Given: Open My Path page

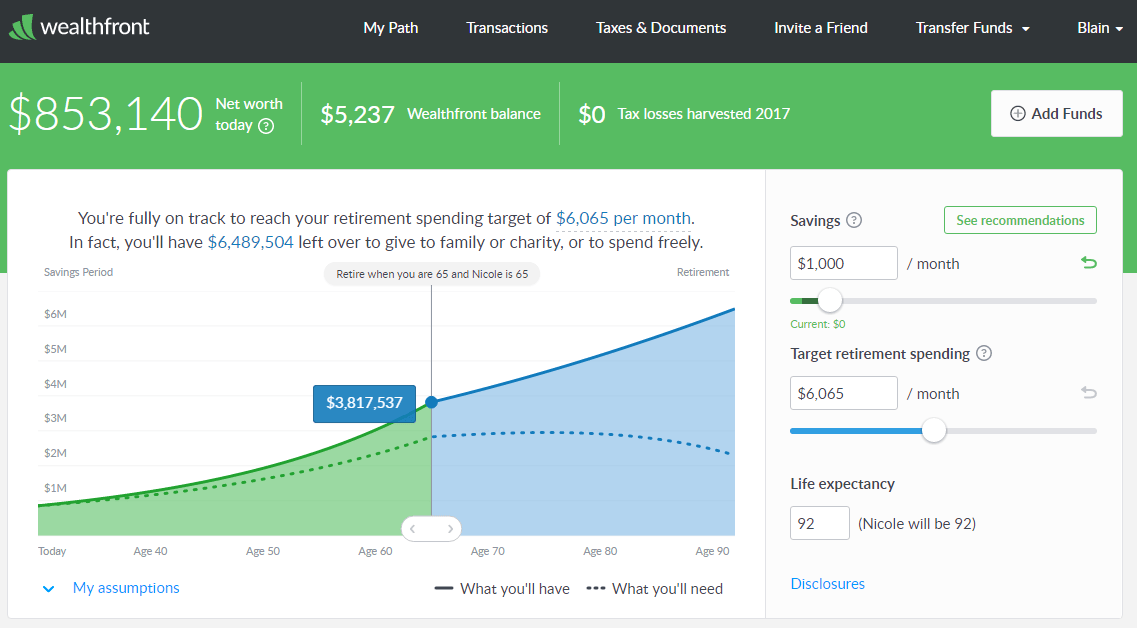Looking at the screenshot, I should 391,28.
